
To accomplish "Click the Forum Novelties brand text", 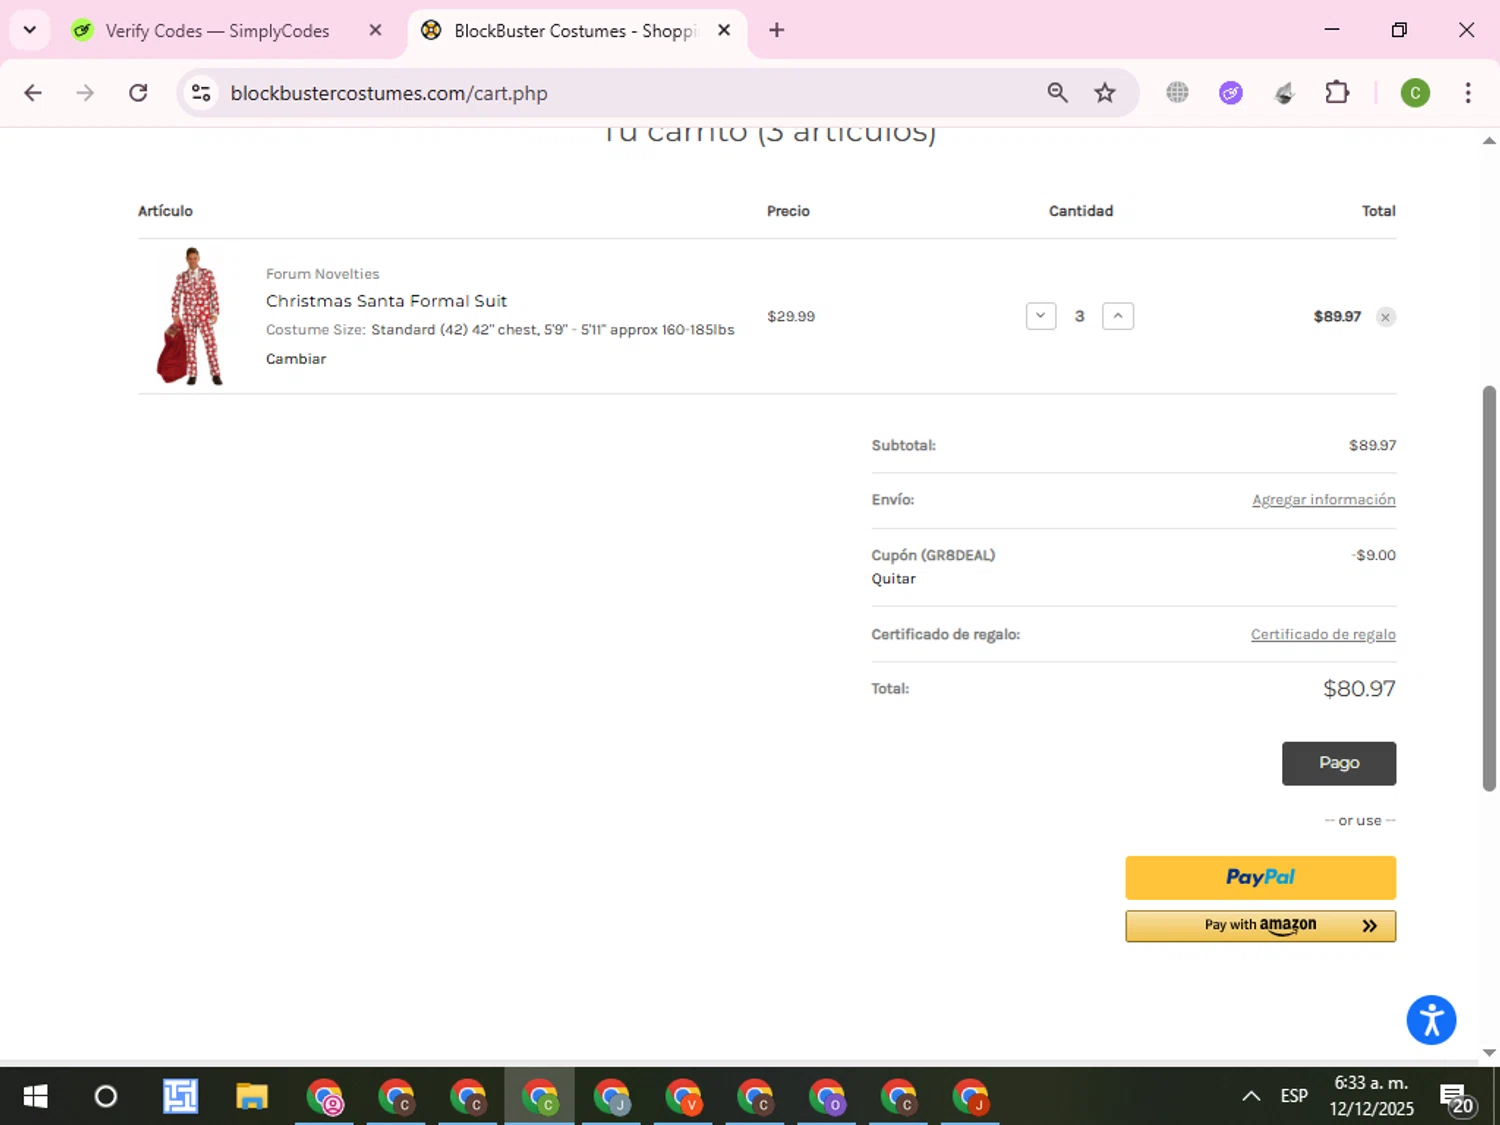I will pyautogui.click(x=322, y=274).
